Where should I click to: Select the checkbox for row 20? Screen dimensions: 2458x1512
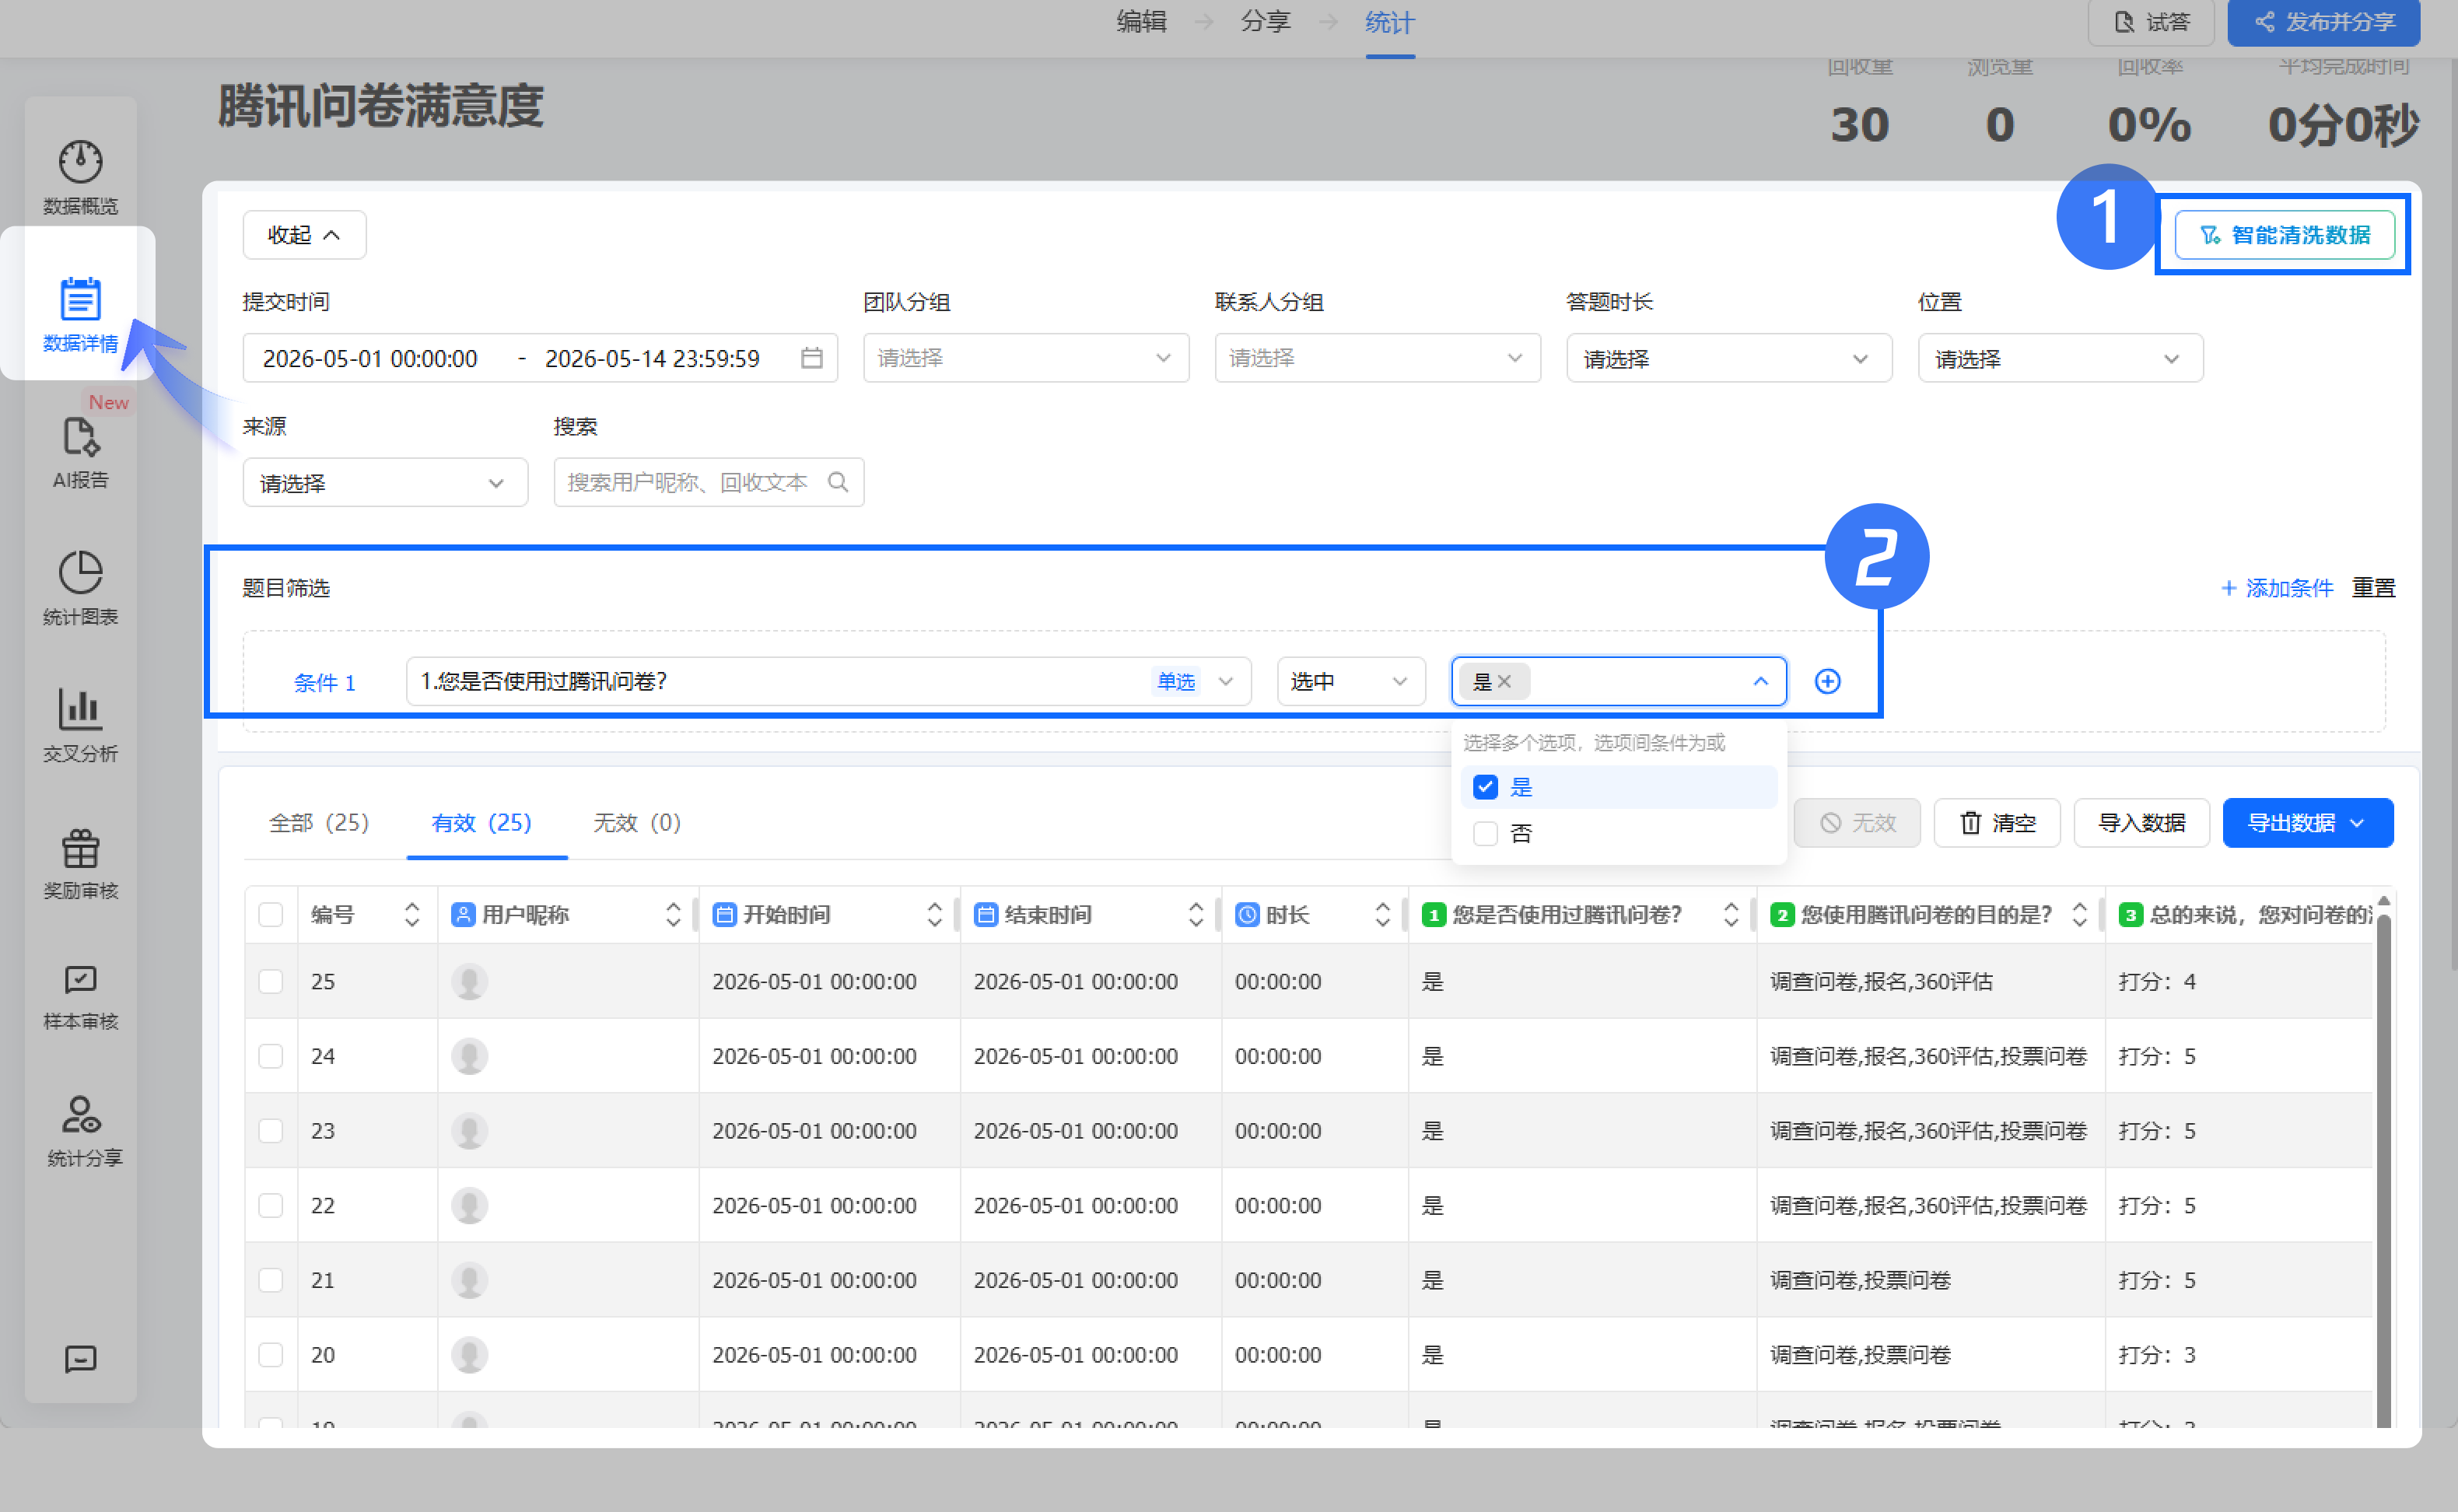pyautogui.click(x=270, y=1354)
